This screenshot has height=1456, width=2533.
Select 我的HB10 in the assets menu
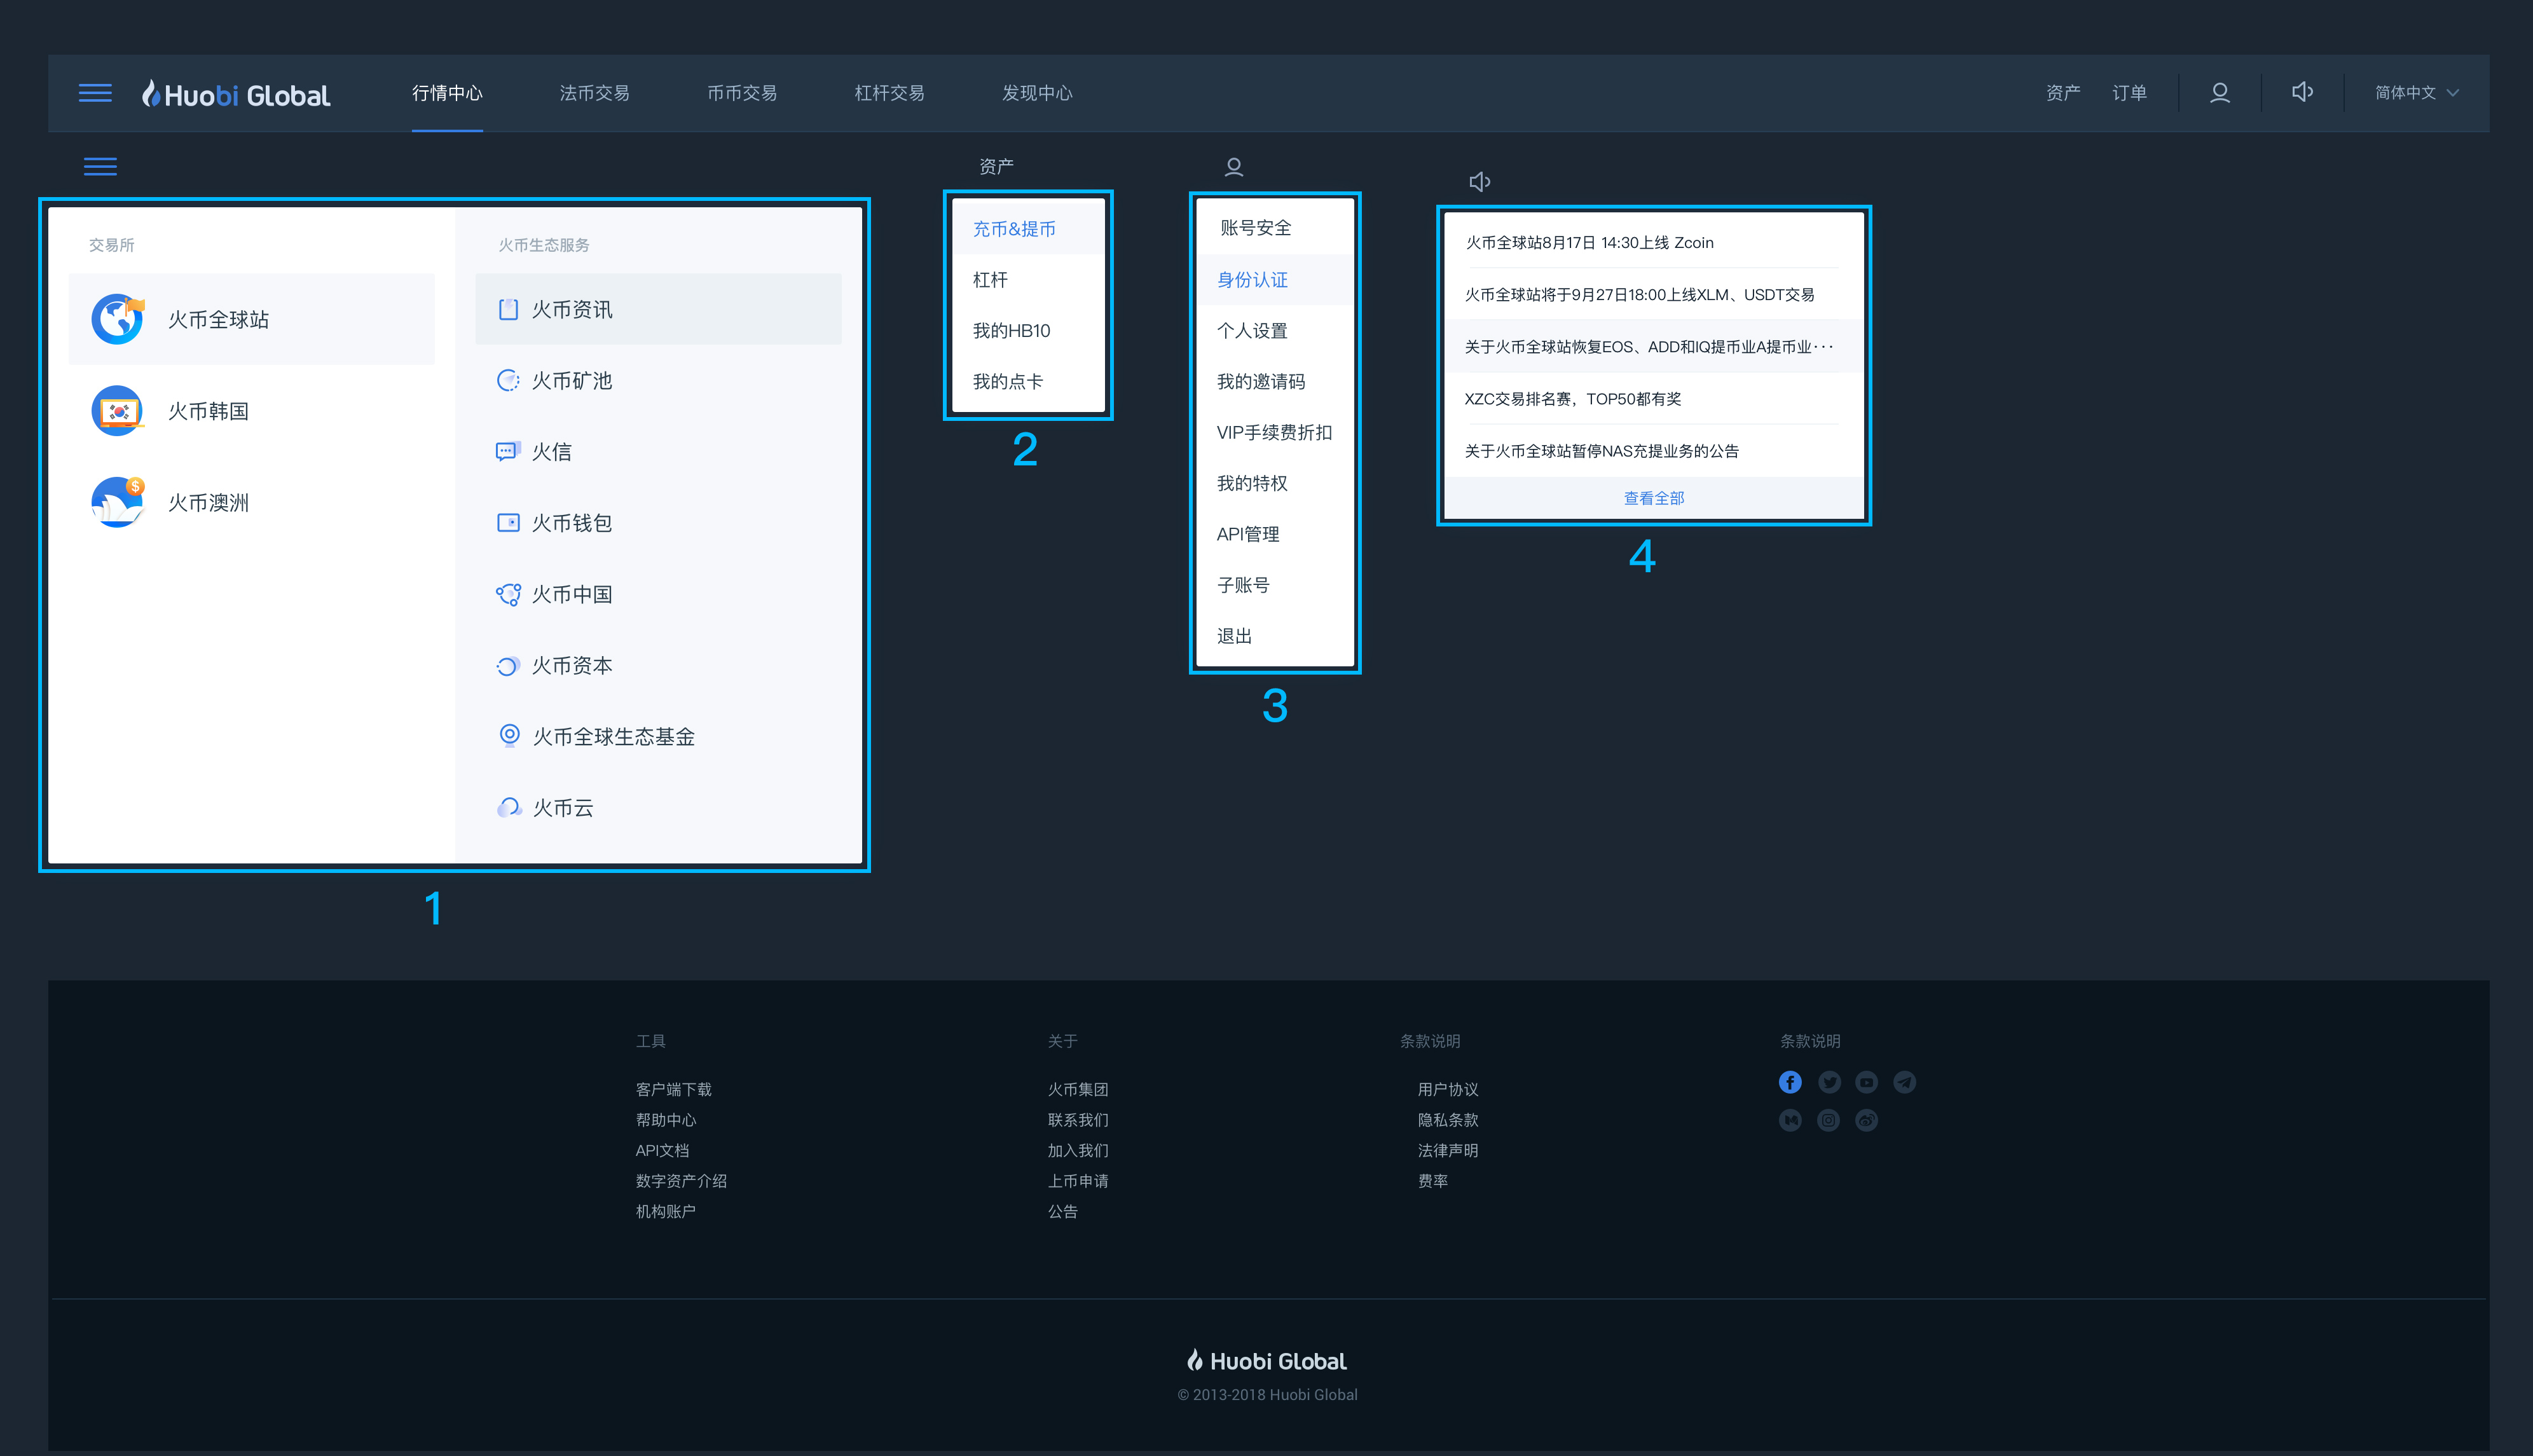[1028, 330]
